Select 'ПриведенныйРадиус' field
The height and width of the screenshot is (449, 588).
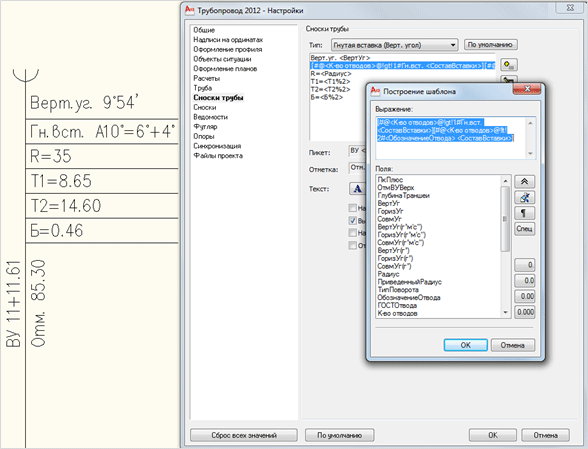coord(410,282)
